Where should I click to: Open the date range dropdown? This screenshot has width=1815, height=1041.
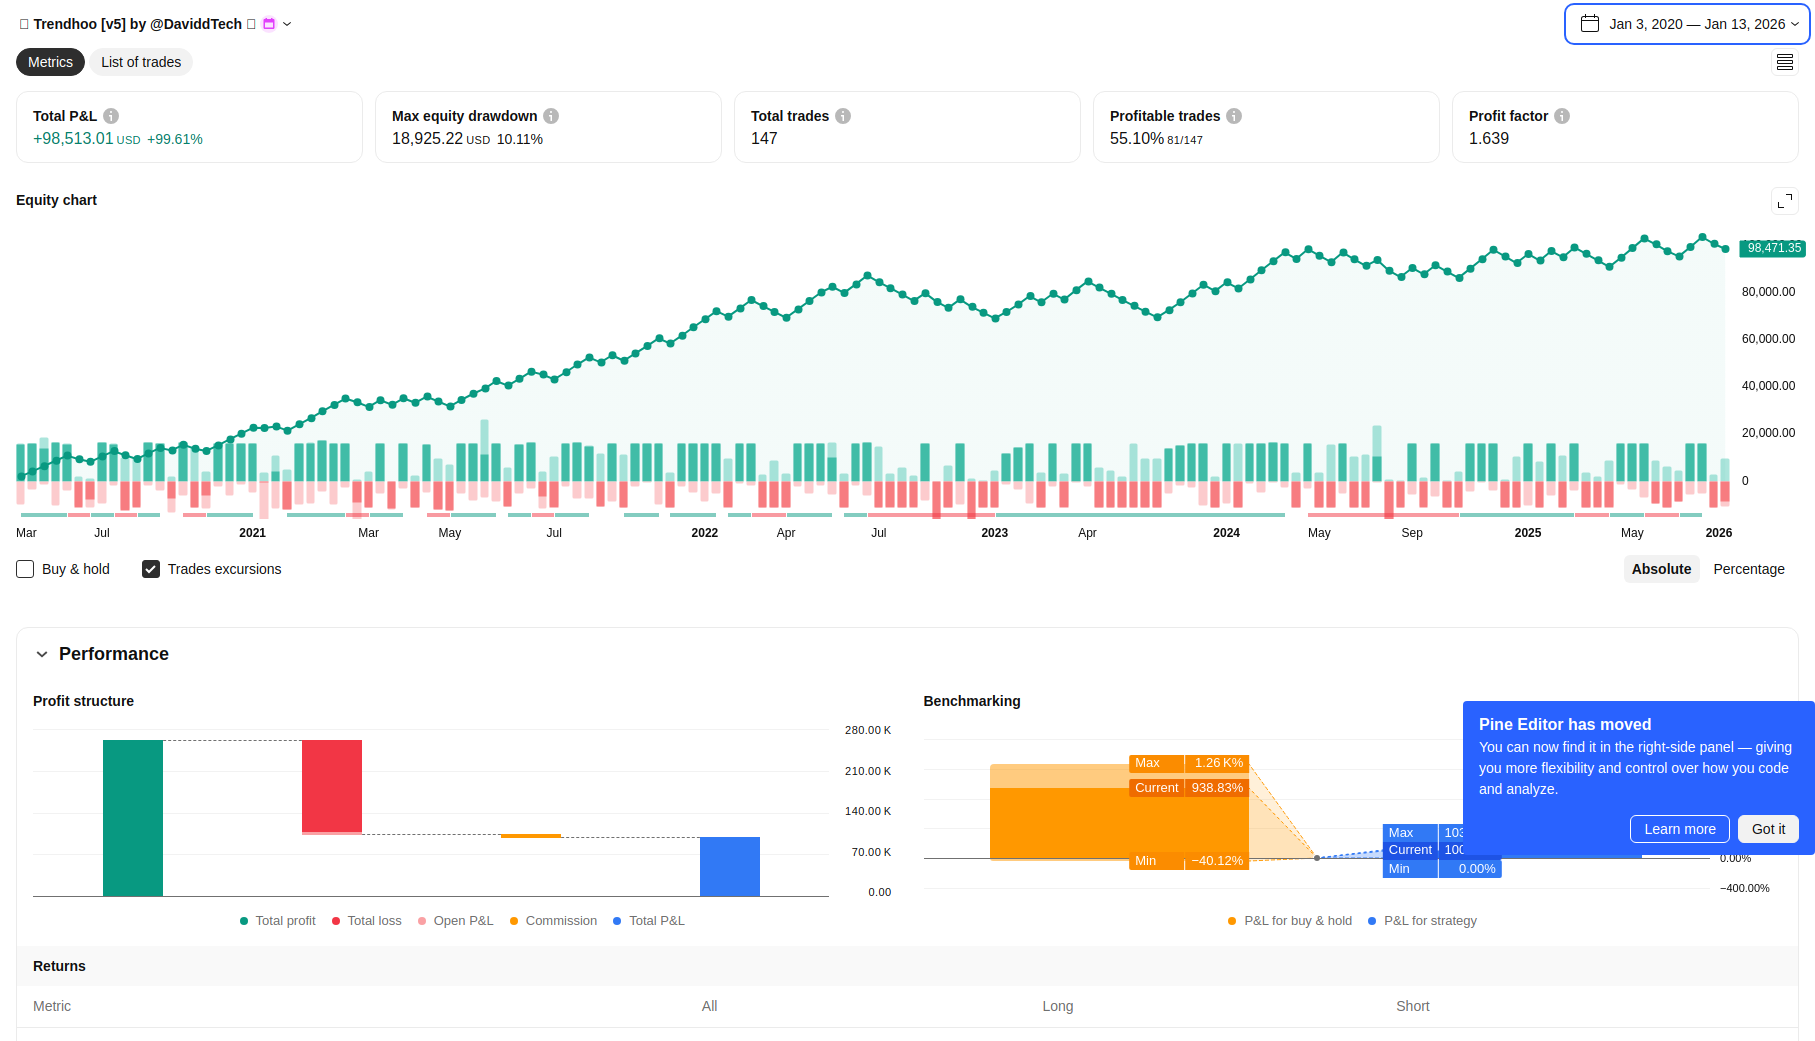click(1686, 24)
